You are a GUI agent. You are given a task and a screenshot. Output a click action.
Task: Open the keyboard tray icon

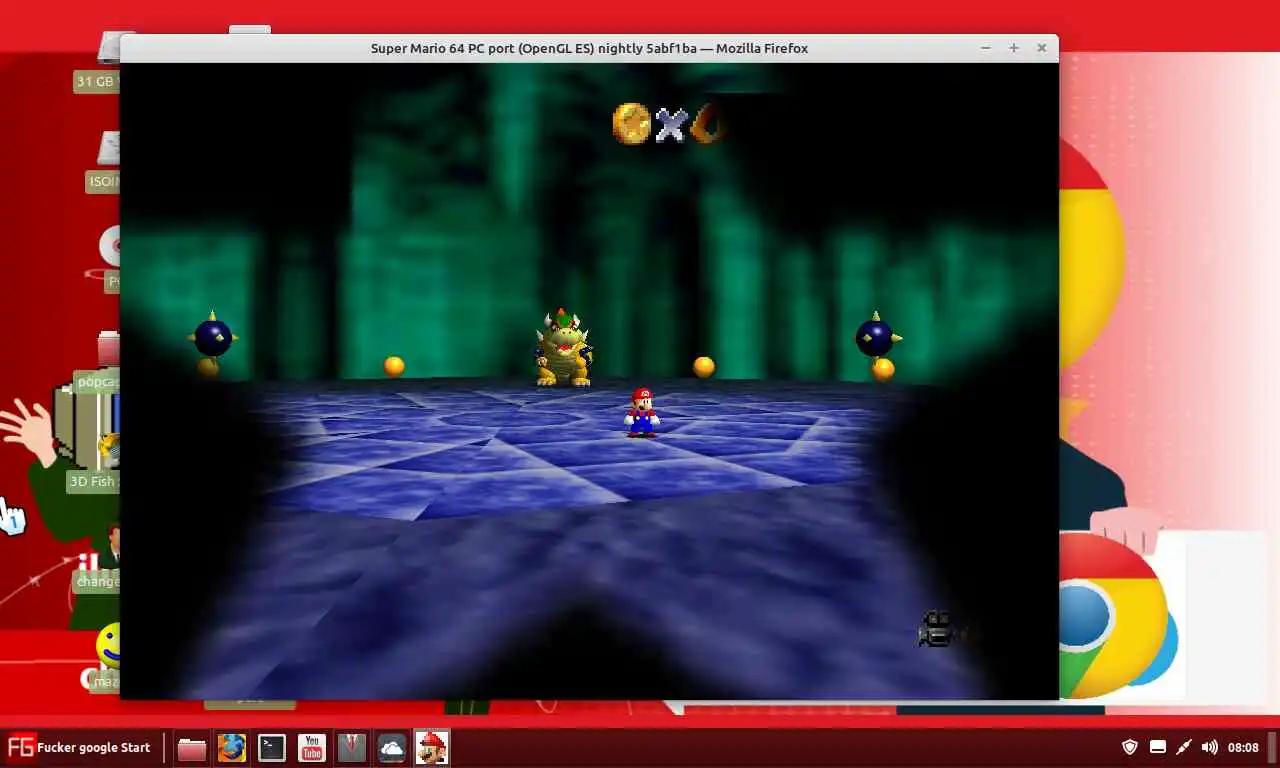coord(1157,747)
